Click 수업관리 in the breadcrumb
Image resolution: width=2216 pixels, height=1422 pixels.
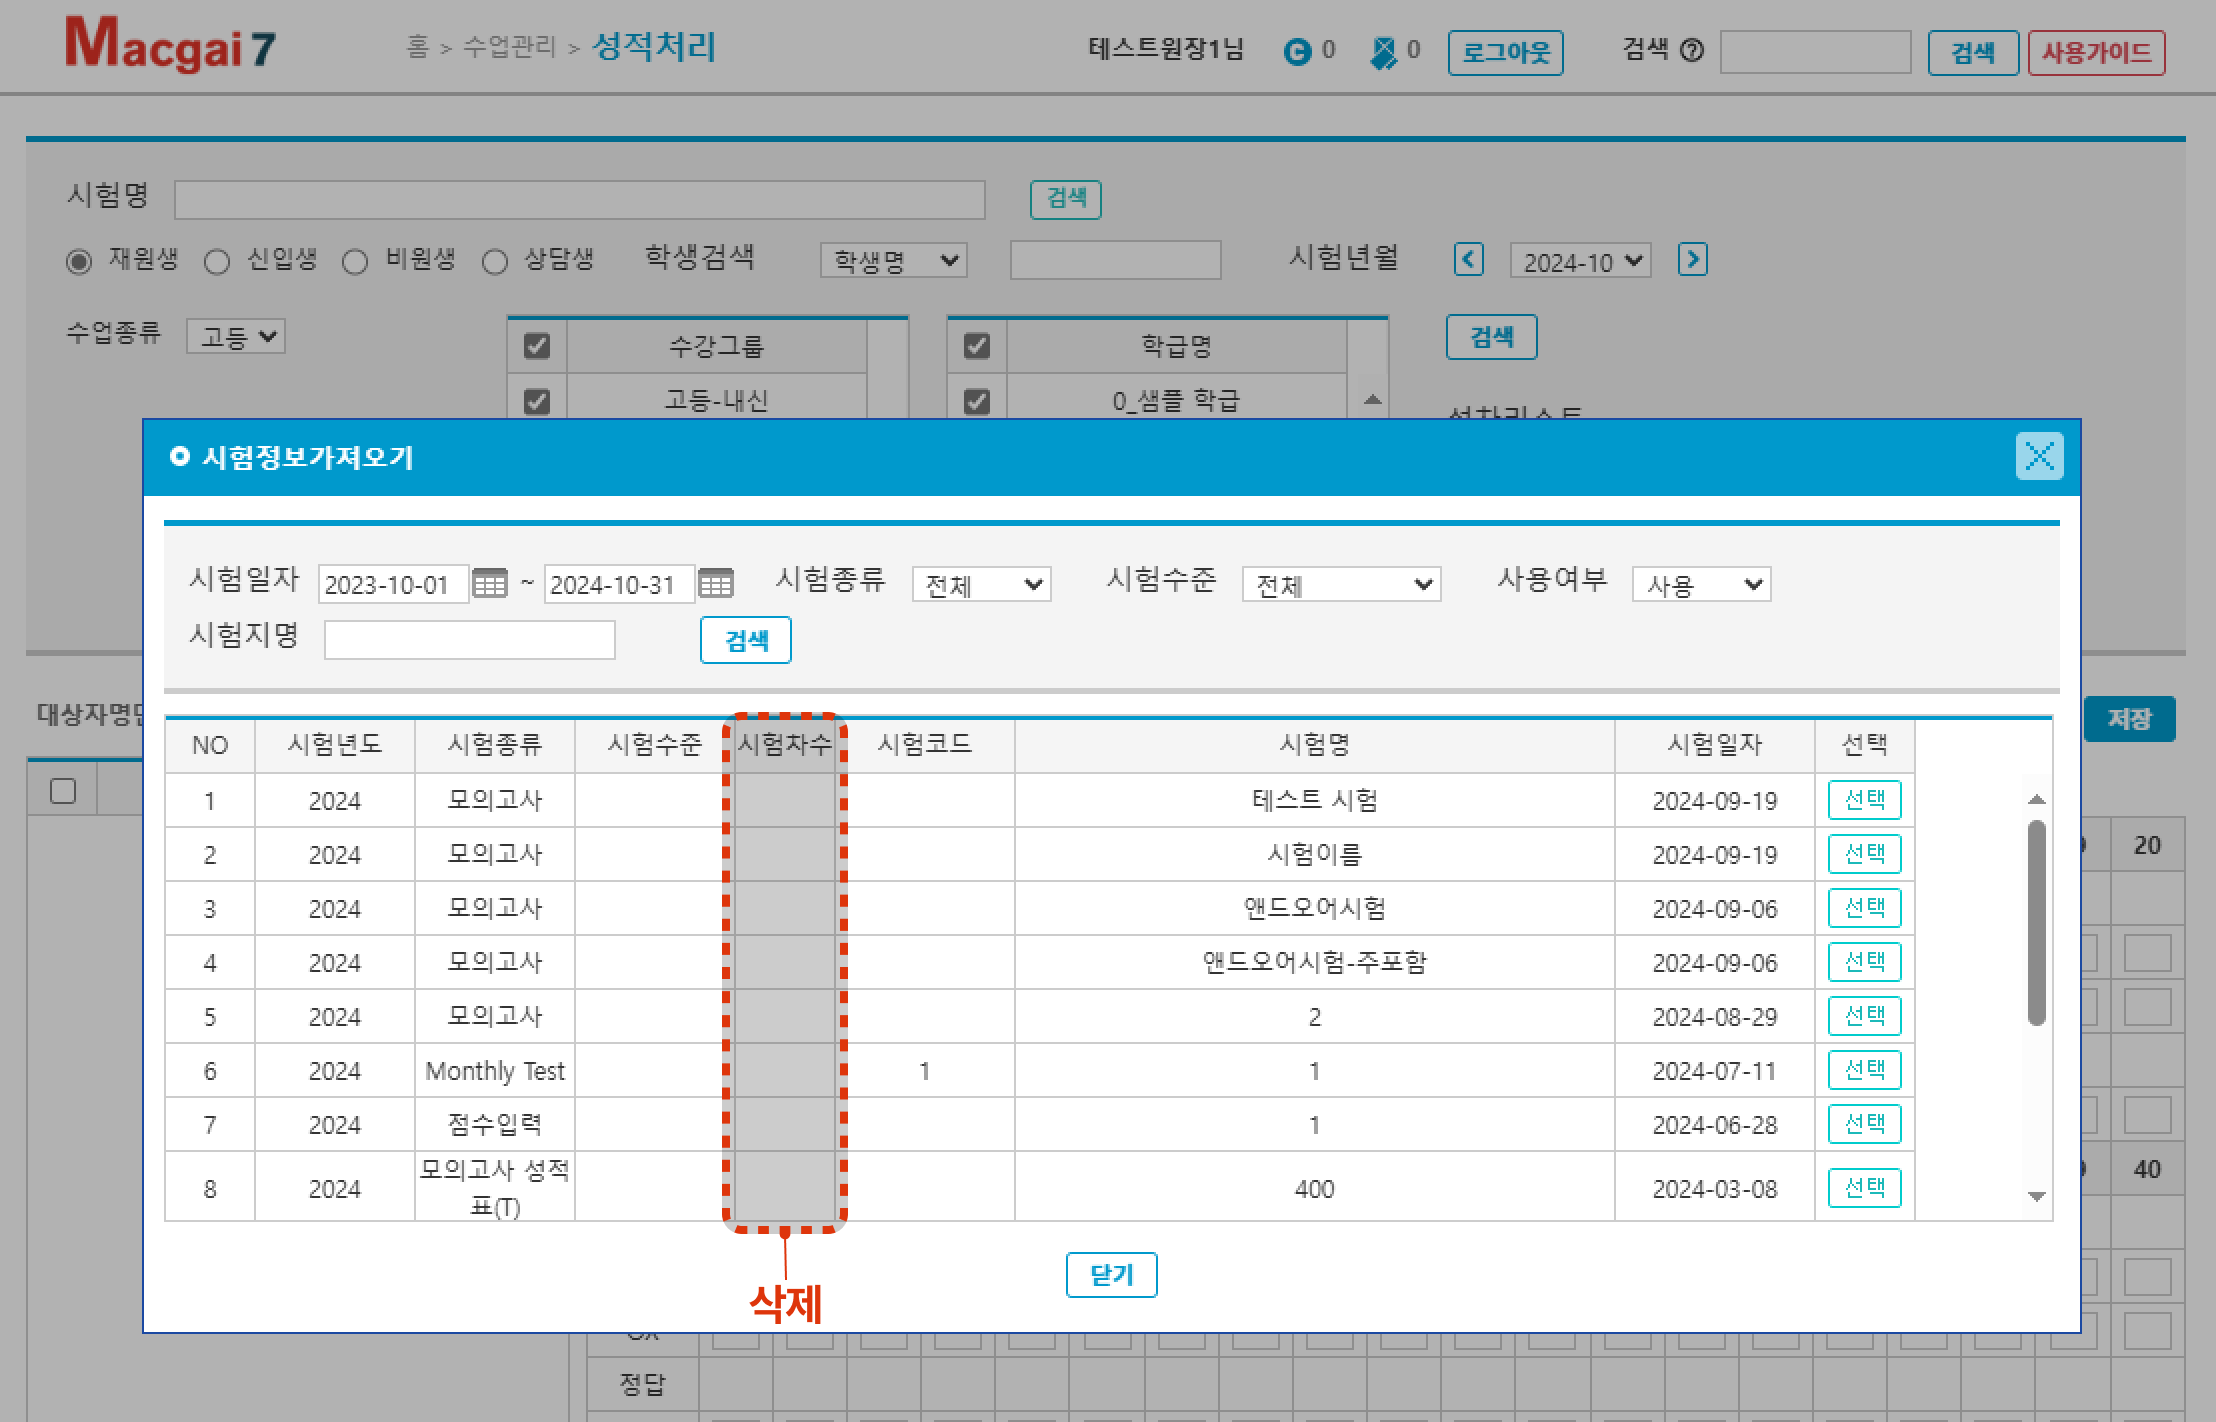pos(509,47)
